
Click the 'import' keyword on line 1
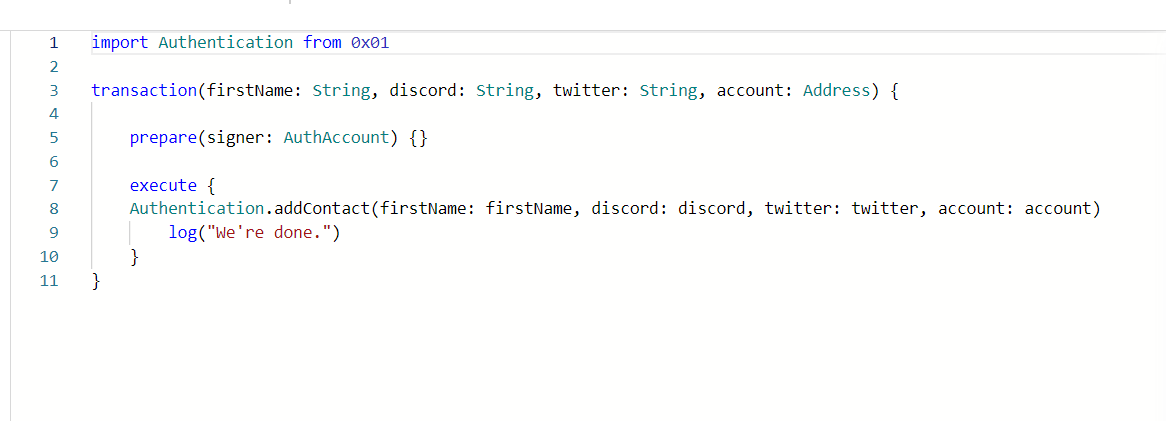120,42
